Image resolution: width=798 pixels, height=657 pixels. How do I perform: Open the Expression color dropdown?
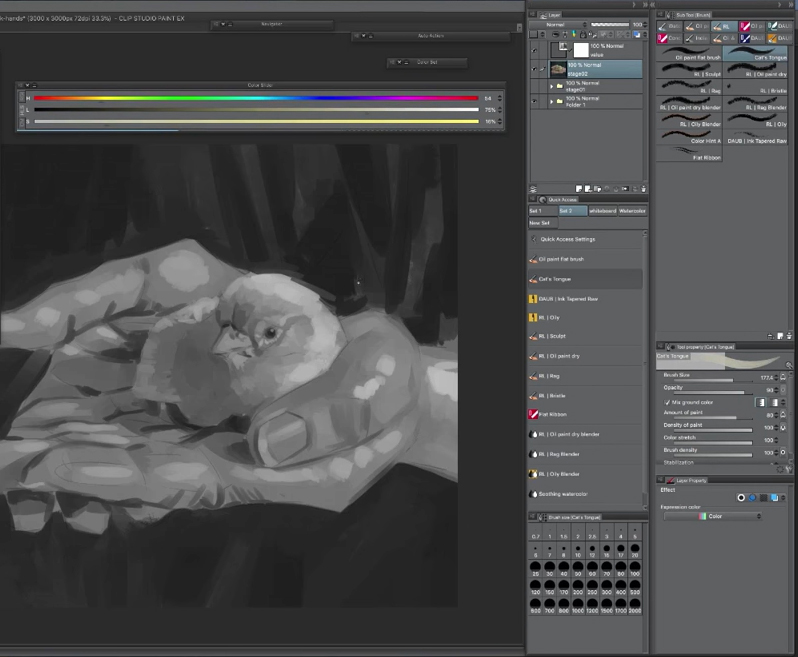point(713,516)
